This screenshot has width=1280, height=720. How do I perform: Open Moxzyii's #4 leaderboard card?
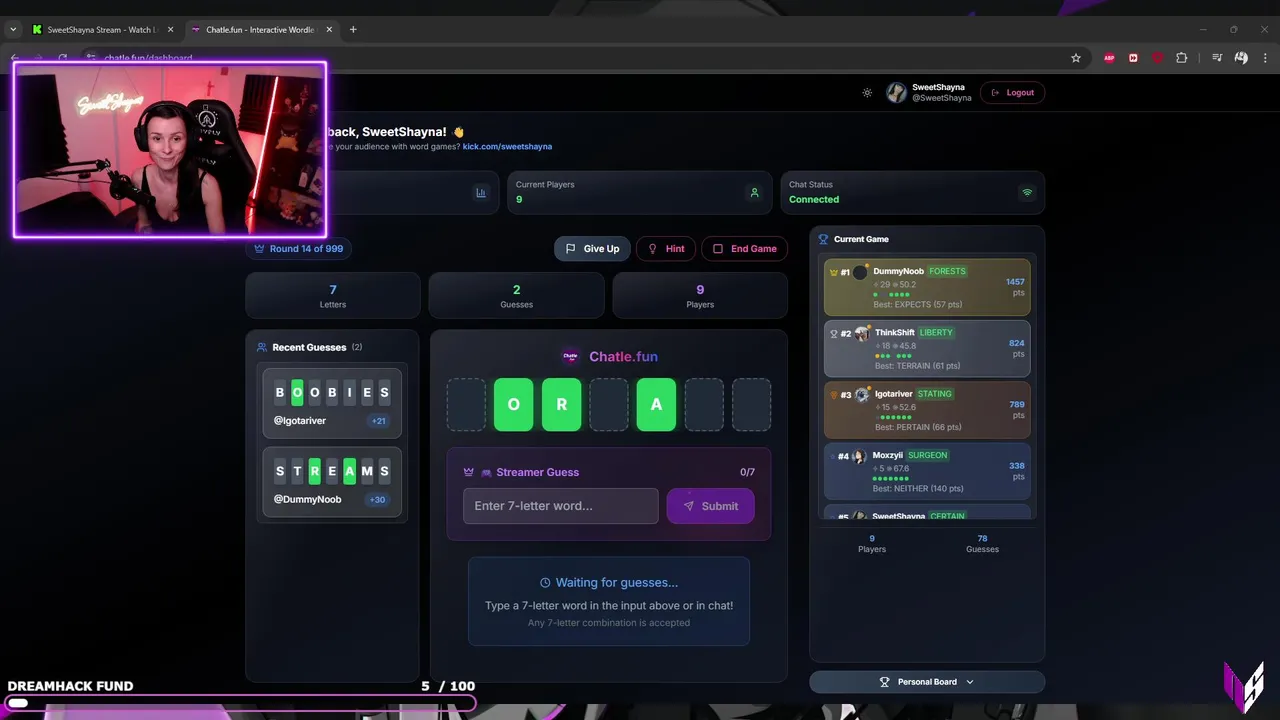pos(927,471)
